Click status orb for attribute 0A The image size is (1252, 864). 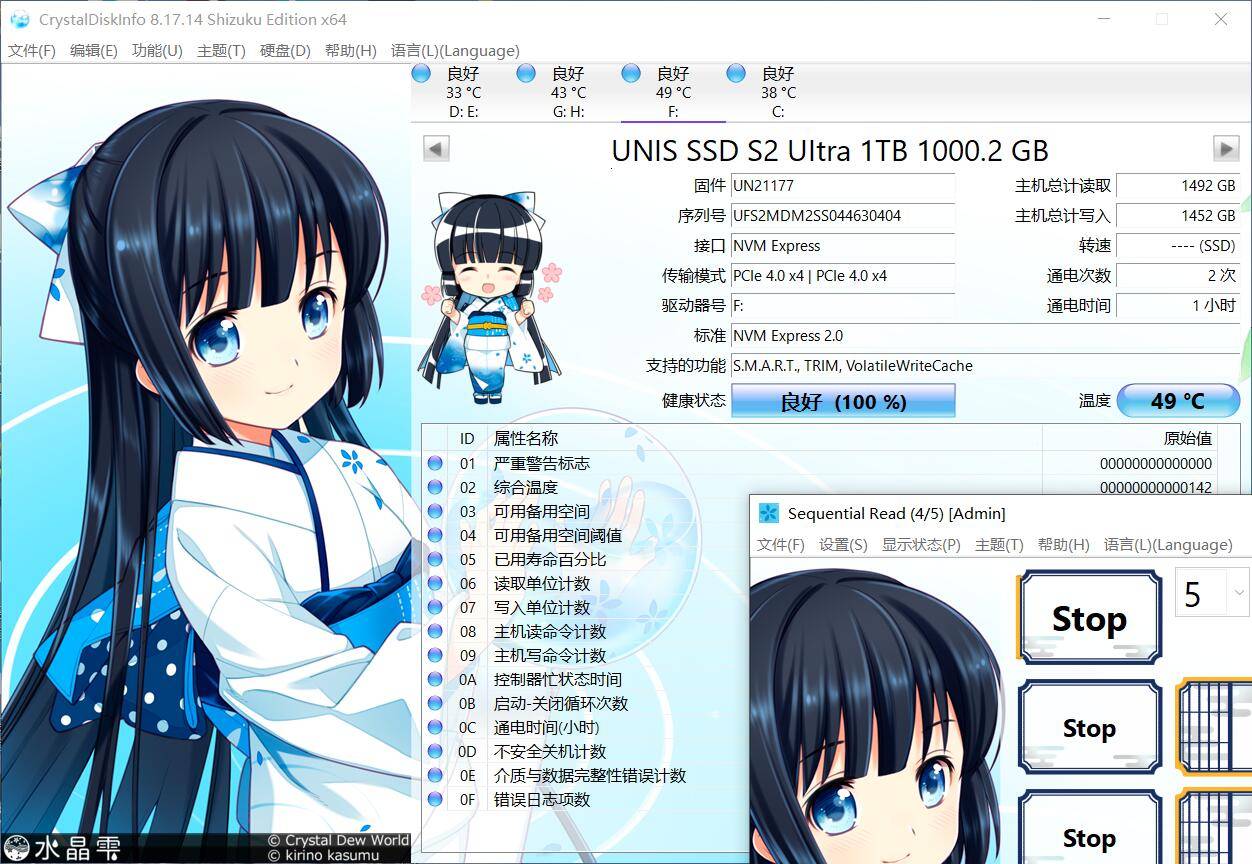[x=435, y=679]
